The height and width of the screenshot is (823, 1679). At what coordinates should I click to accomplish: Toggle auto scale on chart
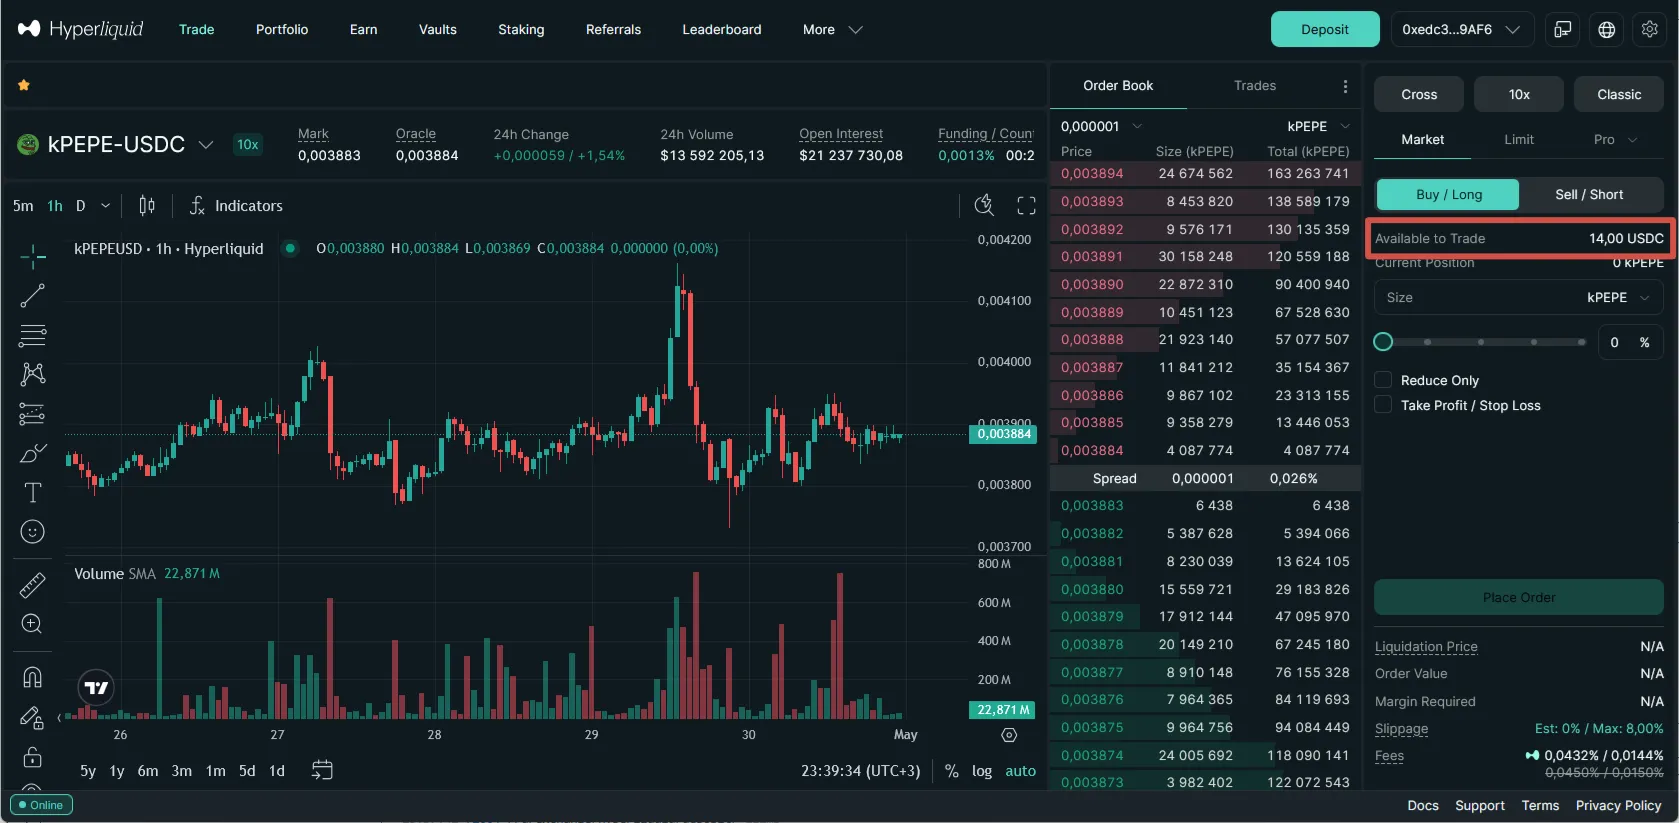[x=1020, y=771]
